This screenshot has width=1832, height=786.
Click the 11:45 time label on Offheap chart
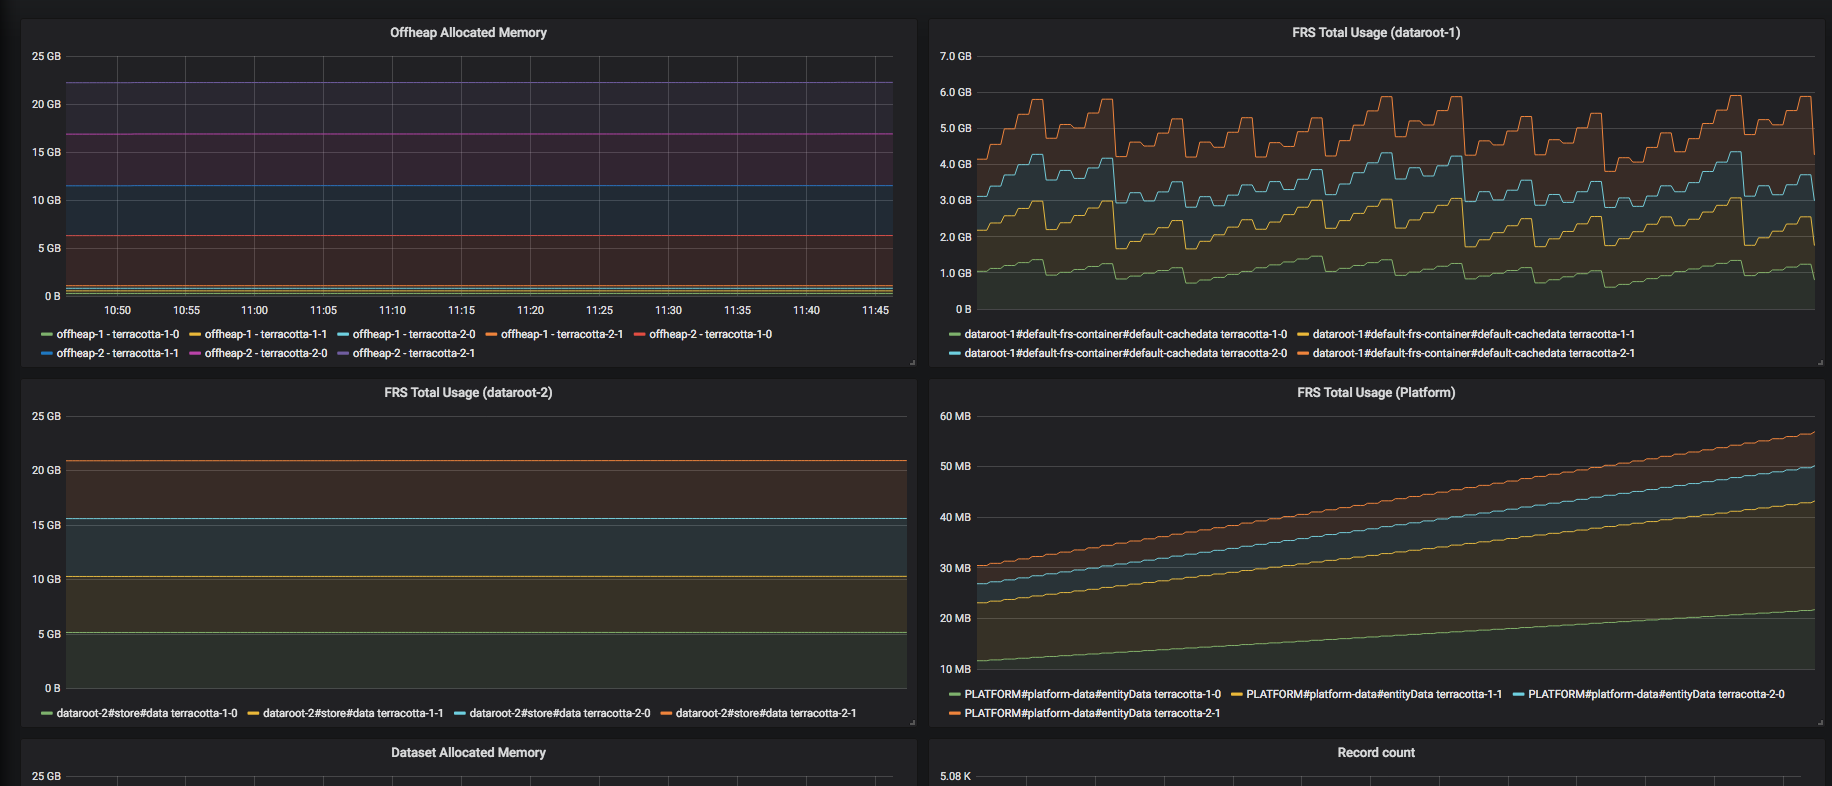[875, 310]
